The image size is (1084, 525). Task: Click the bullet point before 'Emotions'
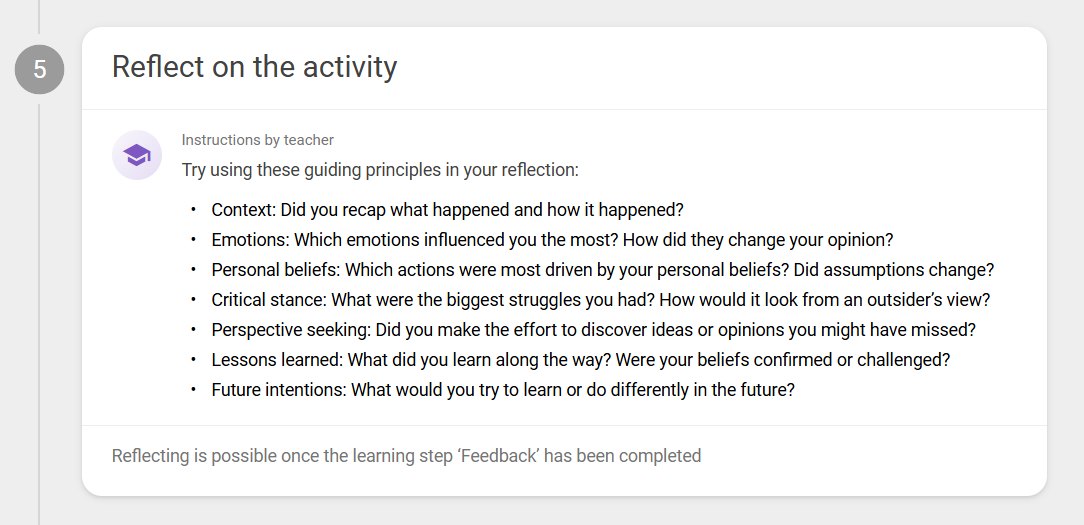tap(194, 239)
